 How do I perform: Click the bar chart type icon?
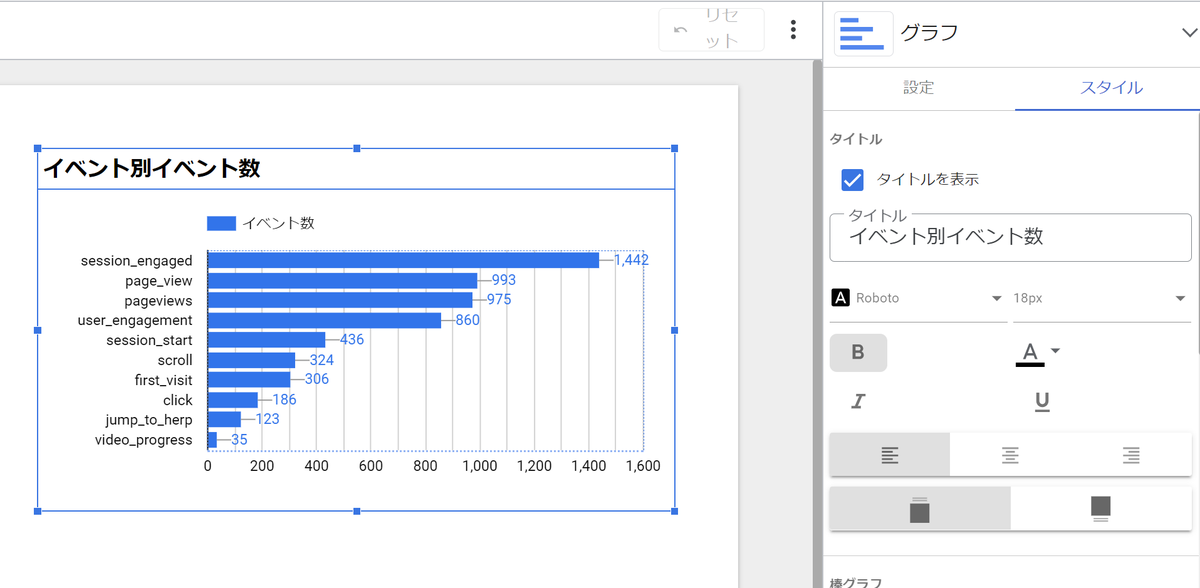click(x=863, y=33)
